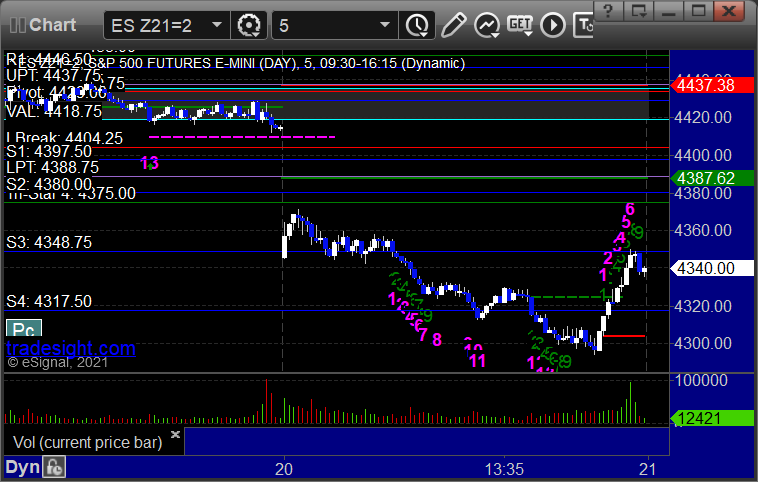Click the 21 date axis label
The width and height of the screenshot is (758, 482).
647,469
